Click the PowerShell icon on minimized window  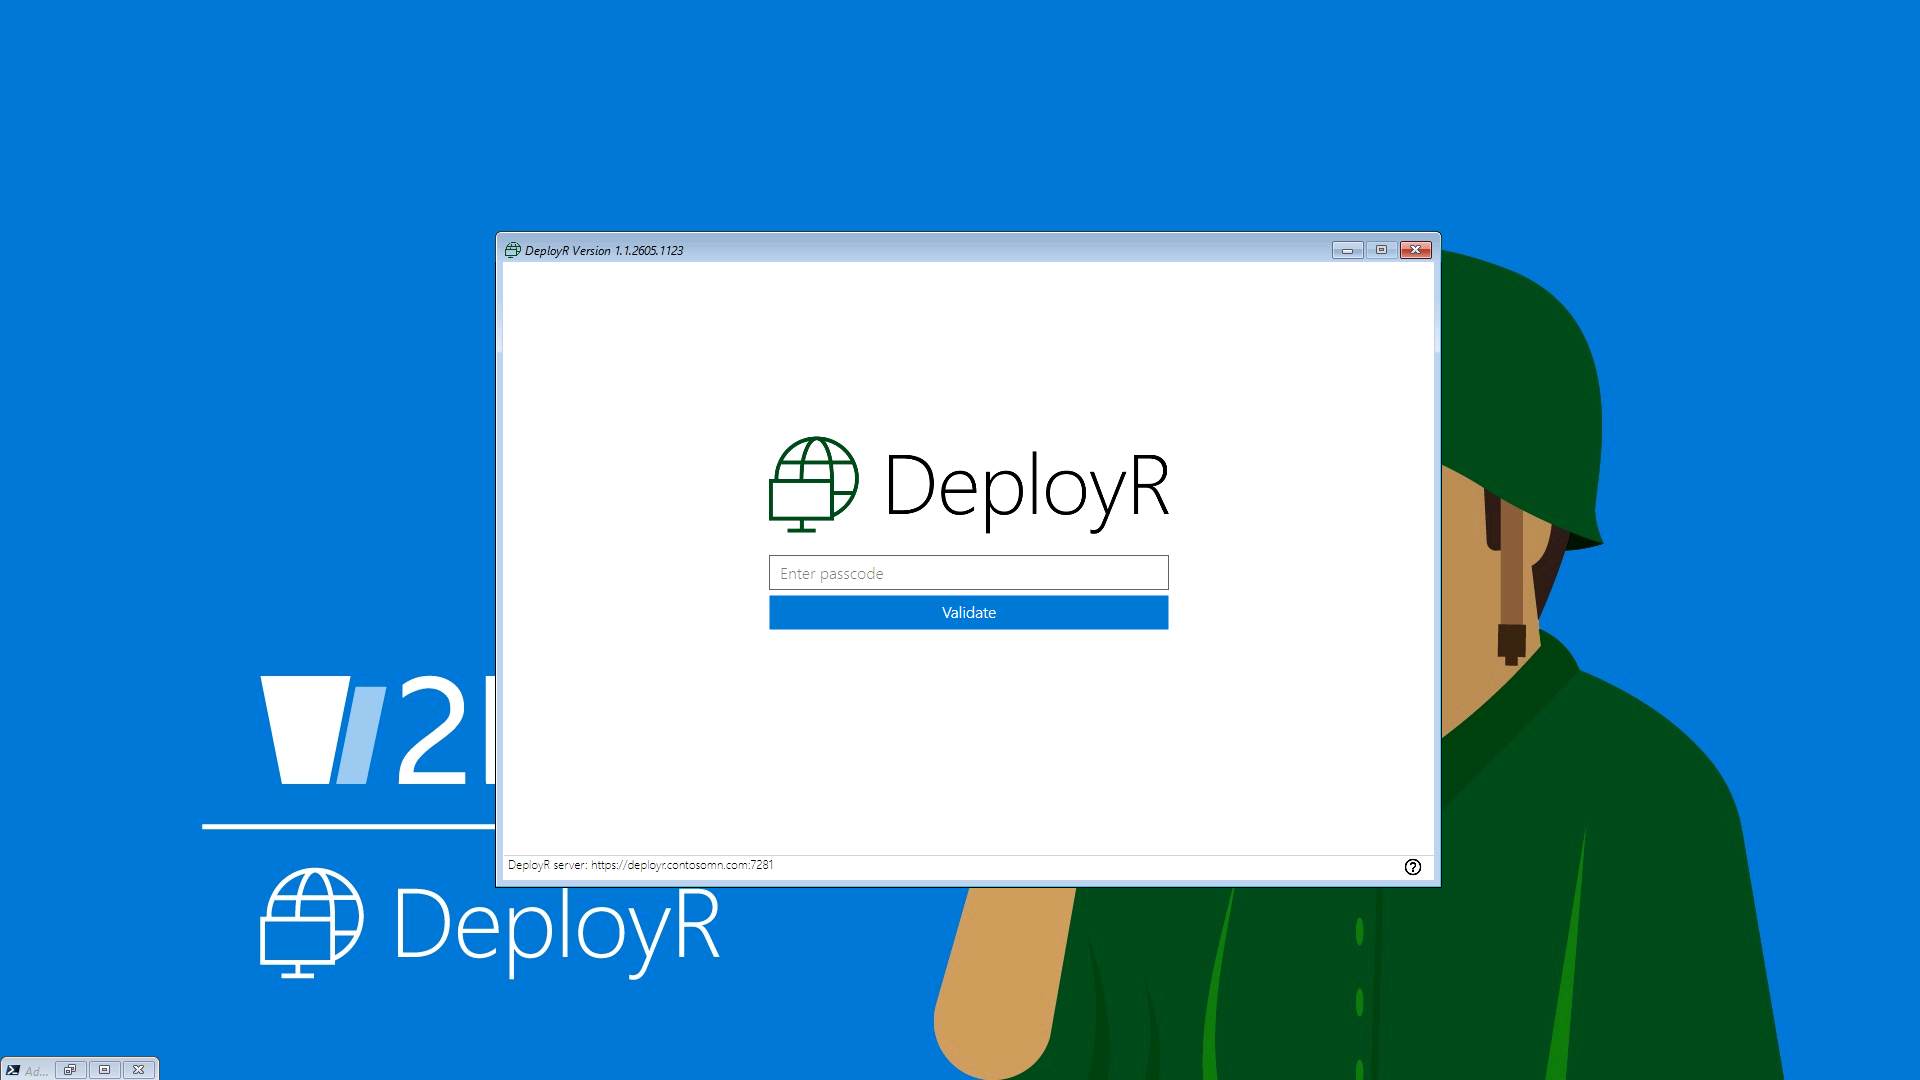point(13,1070)
